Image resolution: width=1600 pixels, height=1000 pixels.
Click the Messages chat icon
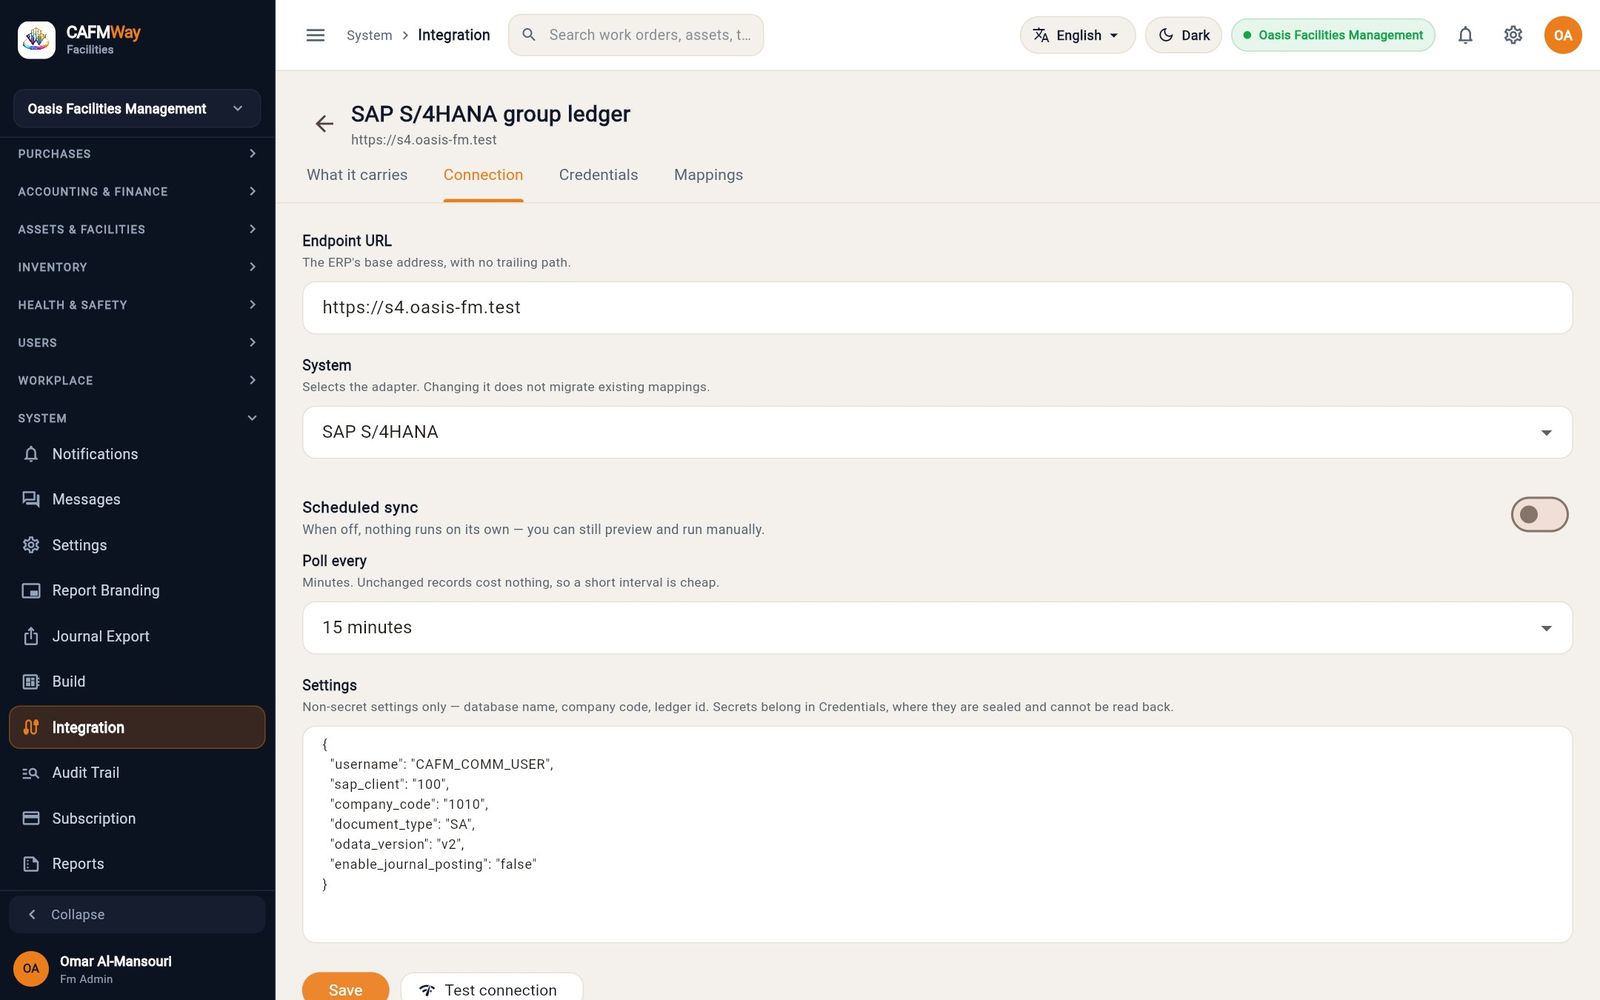(x=31, y=499)
